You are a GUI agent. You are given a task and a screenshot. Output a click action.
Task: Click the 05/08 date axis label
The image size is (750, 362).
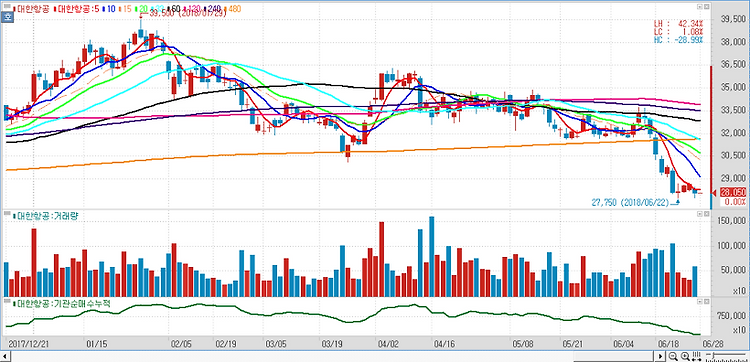click(523, 344)
